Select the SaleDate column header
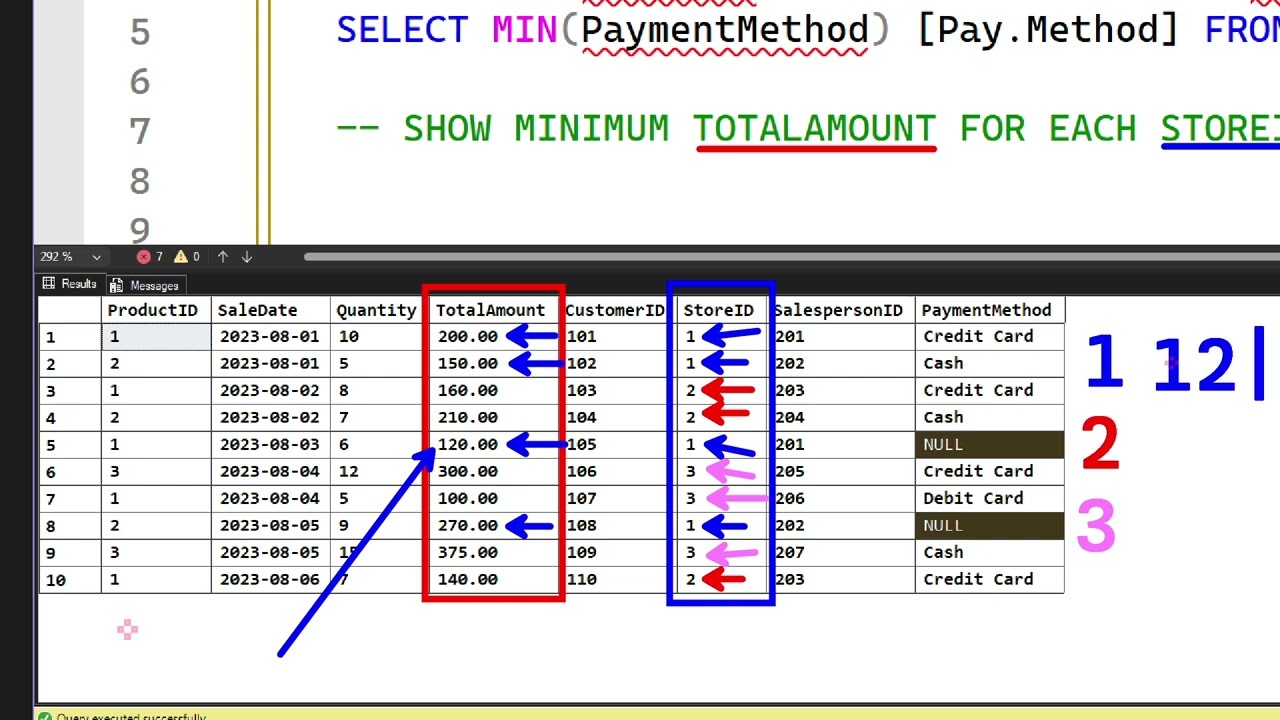 (270, 310)
